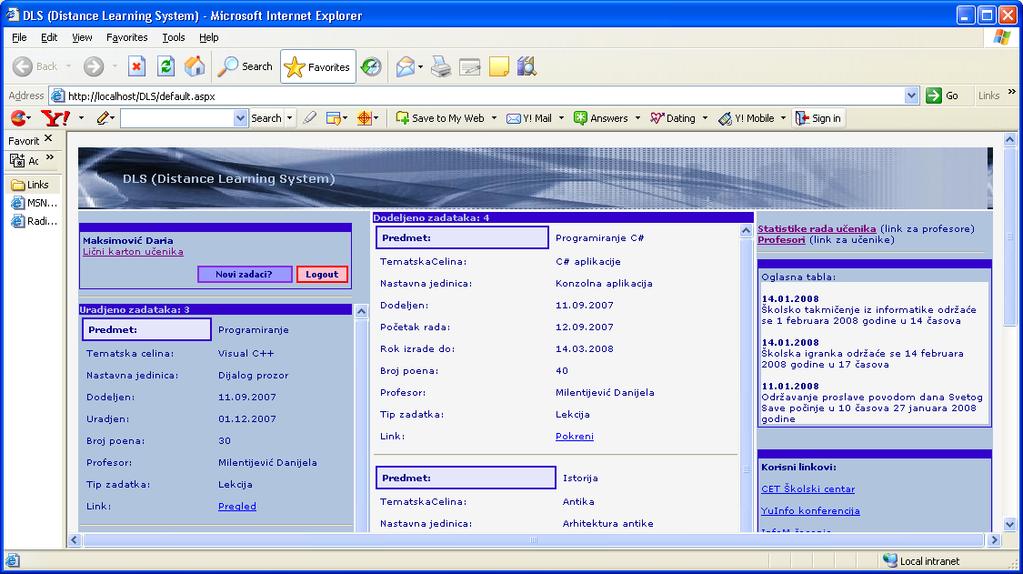Image resolution: width=1023 pixels, height=574 pixels.
Task: Click the page vertical scrollbar down arrow
Action: [x=1010, y=524]
